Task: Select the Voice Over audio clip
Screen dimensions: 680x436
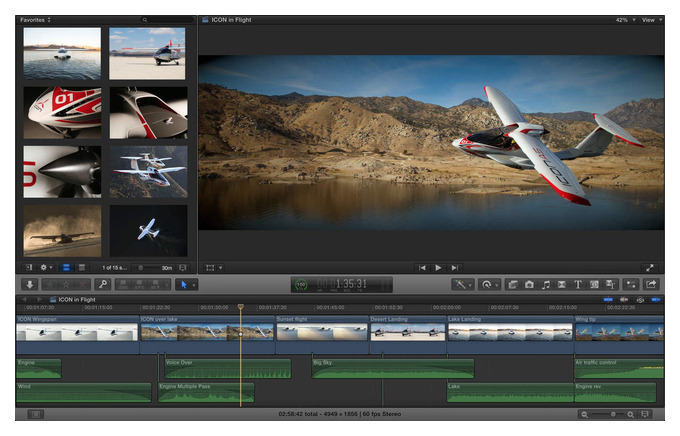Action: (x=228, y=368)
